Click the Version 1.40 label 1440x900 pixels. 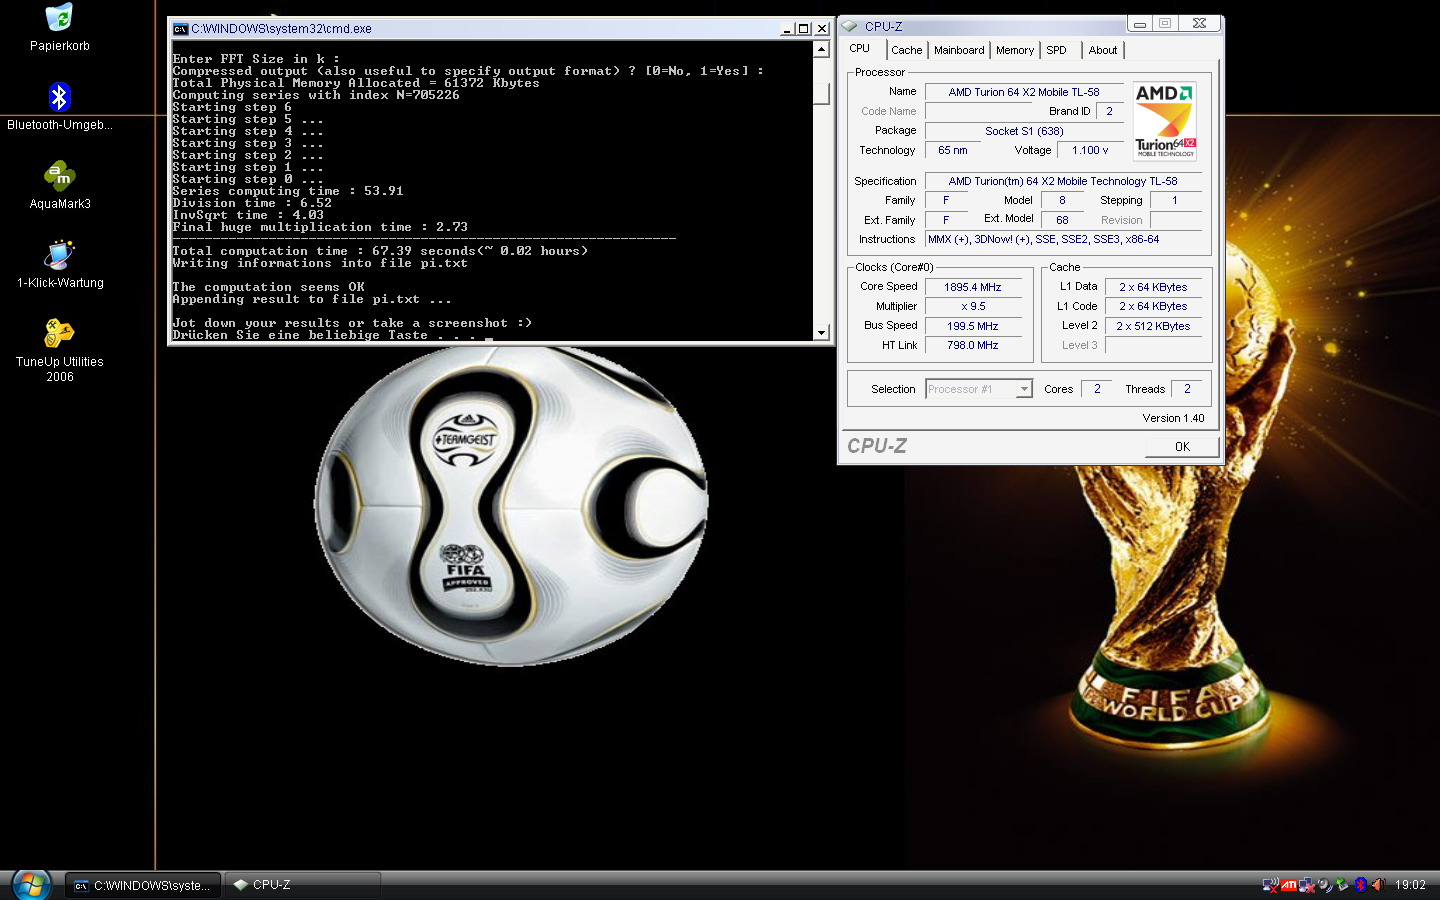coord(1173,418)
